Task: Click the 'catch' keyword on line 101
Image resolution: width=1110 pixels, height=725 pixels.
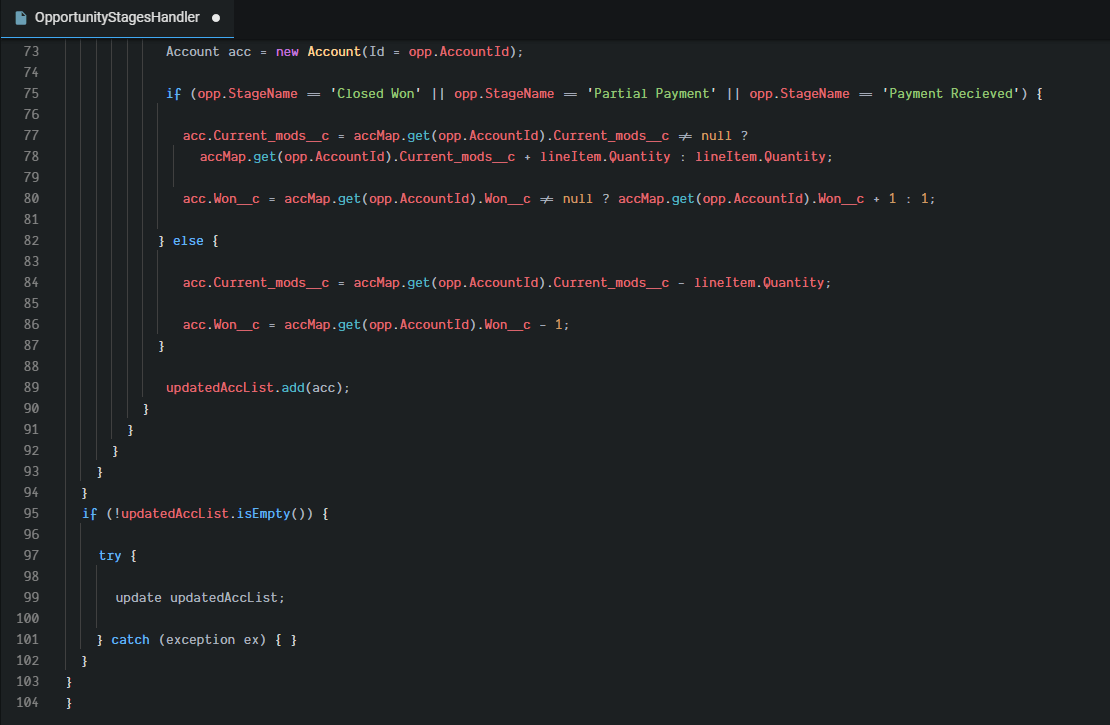Action: 130,639
